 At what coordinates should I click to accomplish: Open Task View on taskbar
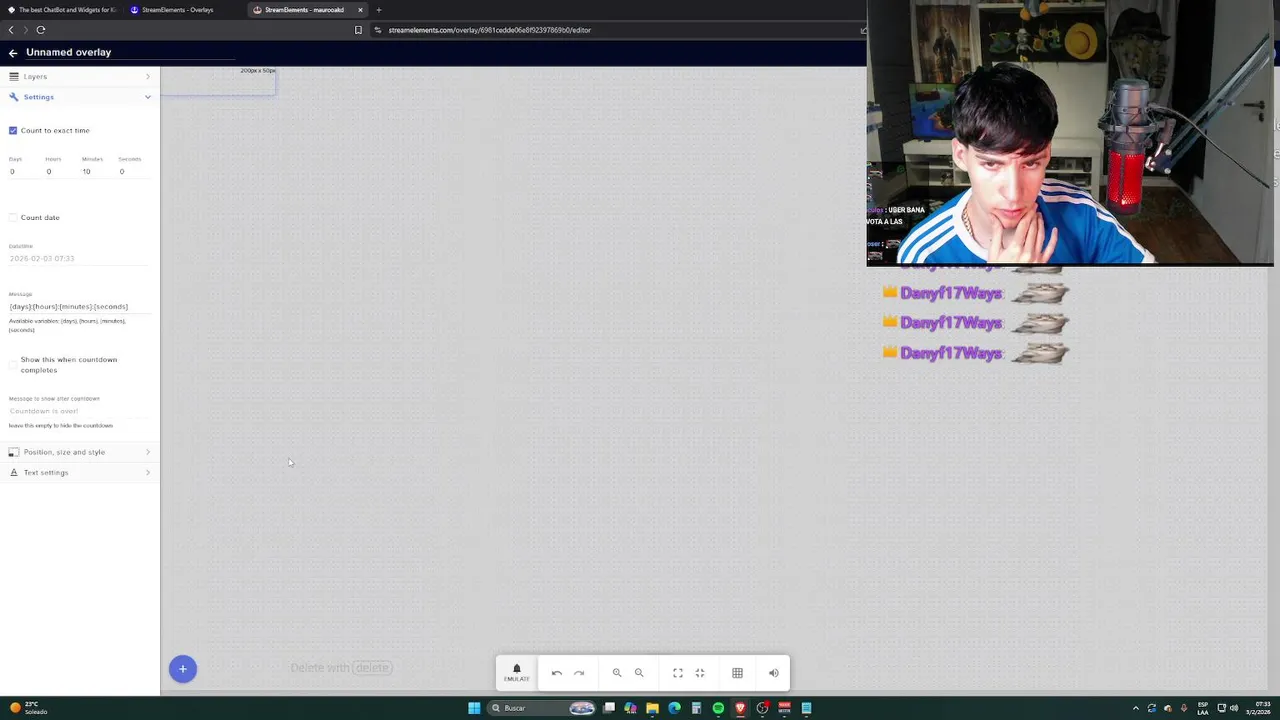click(609, 708)
